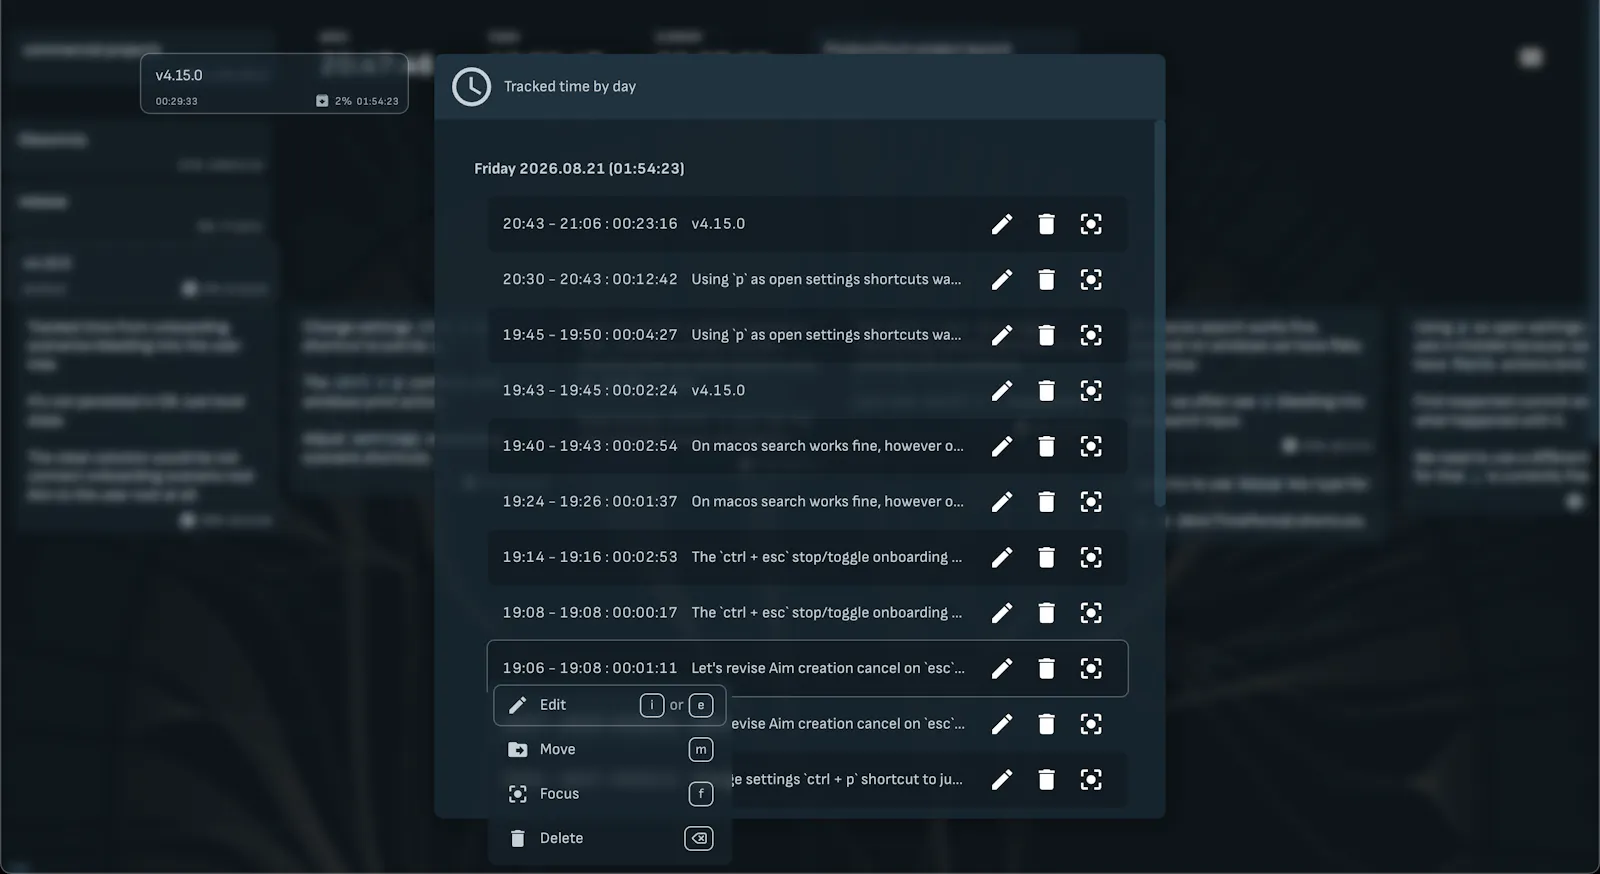Delete the 20:43 - 21:06 v4.15.0 entry
The image size is (1600, 874).
[x=1046, y=224]
